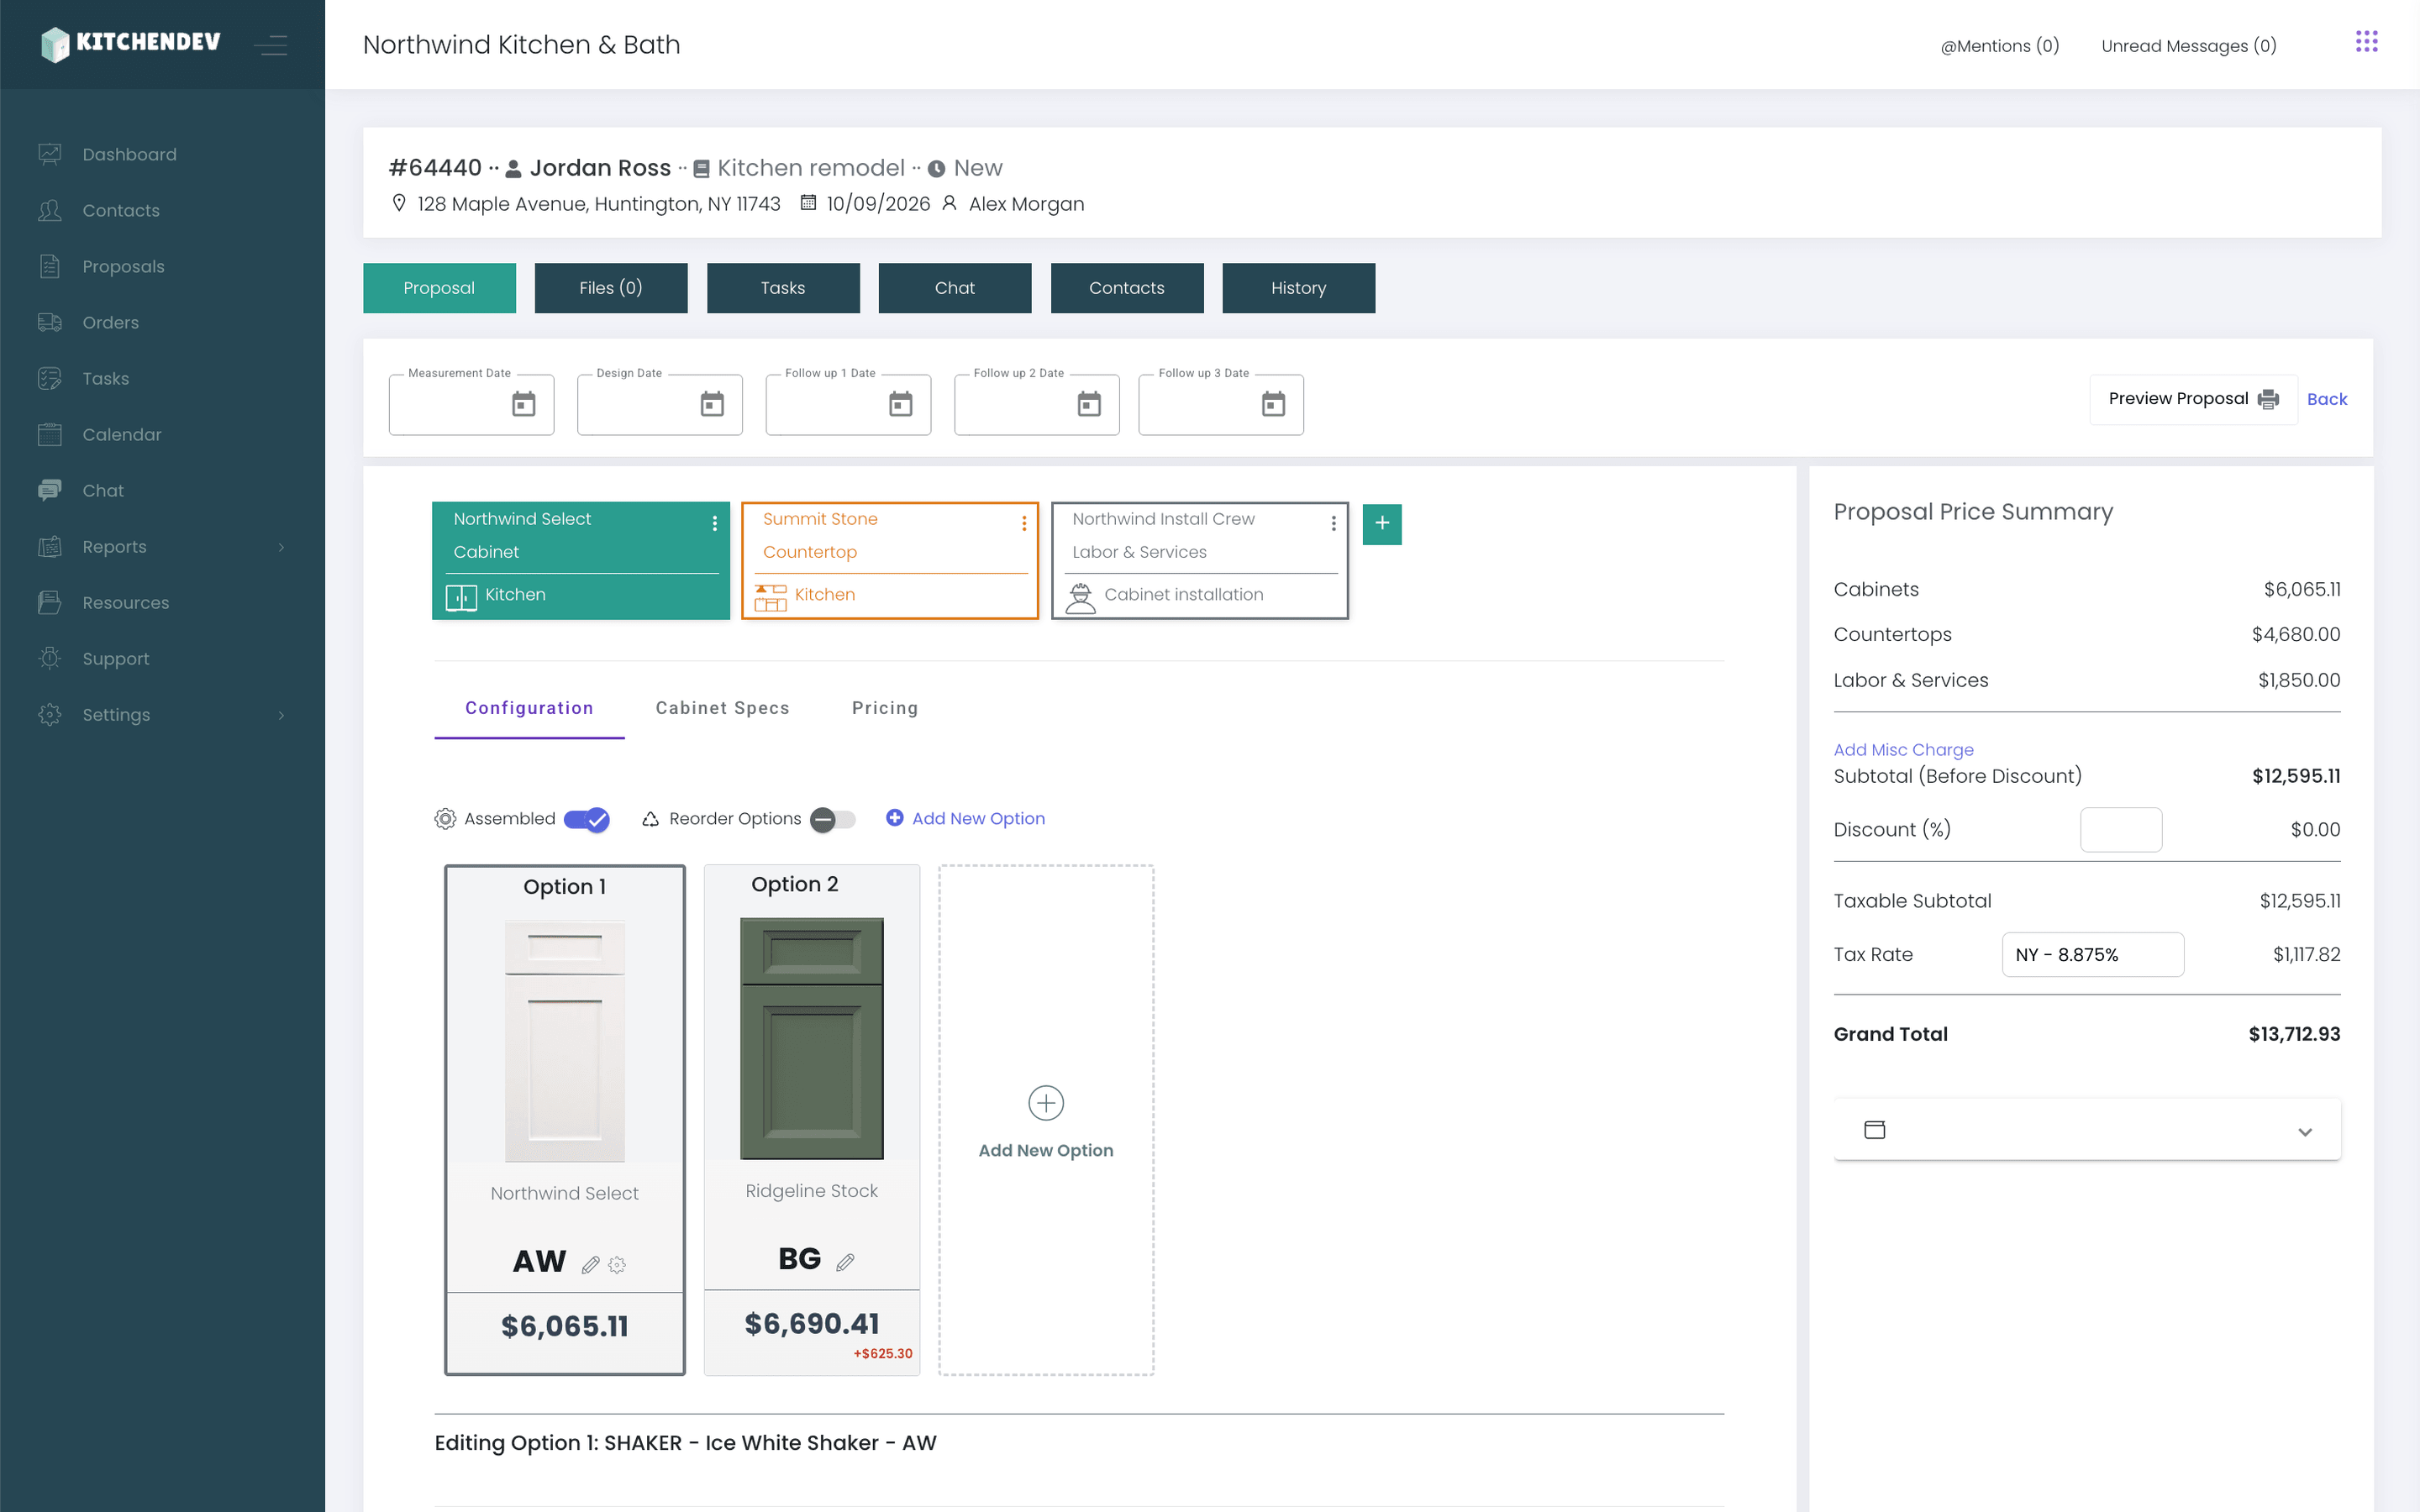
Task: Expand the dropdown below Grand Total
Action: pyautogui.click(x=2086, y=1130)
